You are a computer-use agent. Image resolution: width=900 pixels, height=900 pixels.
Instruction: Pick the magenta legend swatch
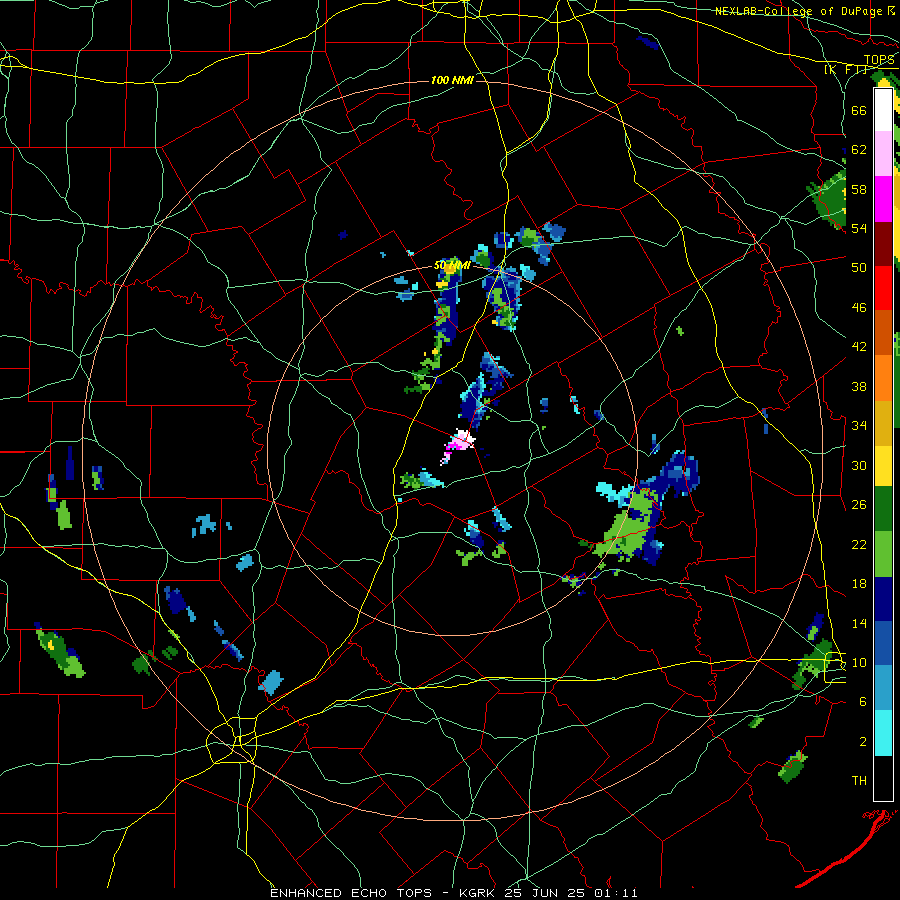(883, 199)
